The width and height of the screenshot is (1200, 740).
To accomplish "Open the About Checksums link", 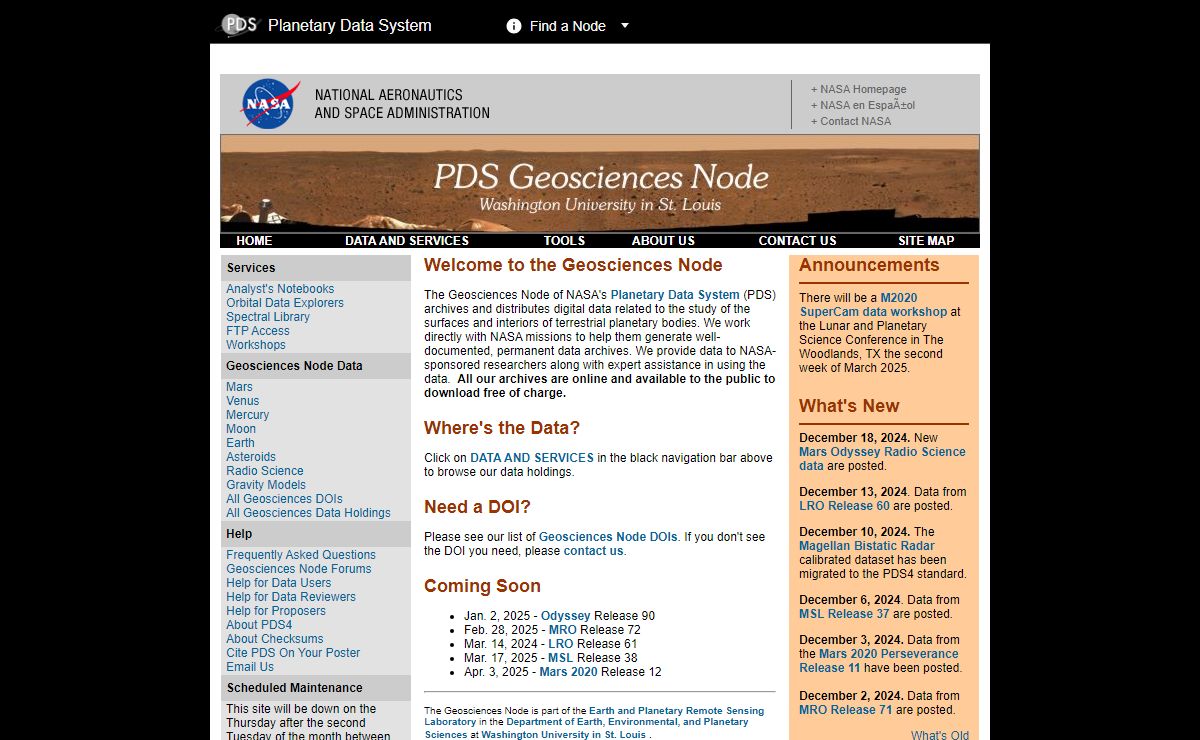I will (275, 639).
